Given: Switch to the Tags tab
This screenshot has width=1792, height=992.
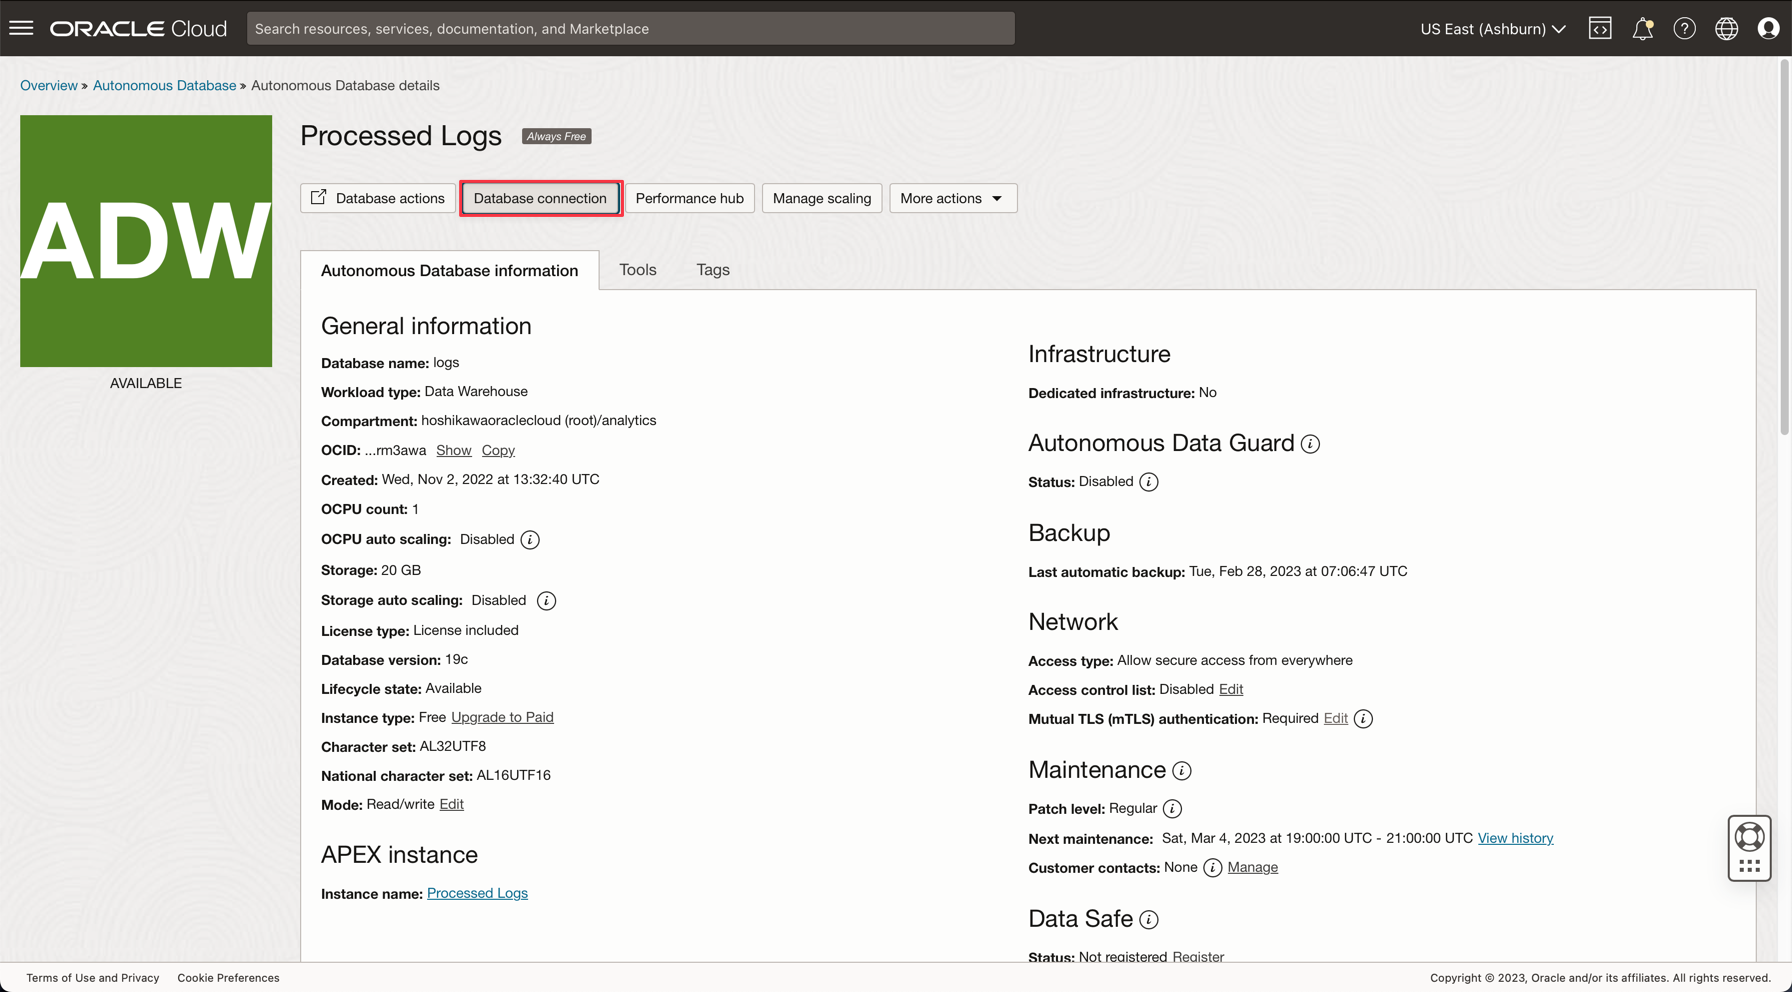Looking at the screenshot, I should click(712, 269).
